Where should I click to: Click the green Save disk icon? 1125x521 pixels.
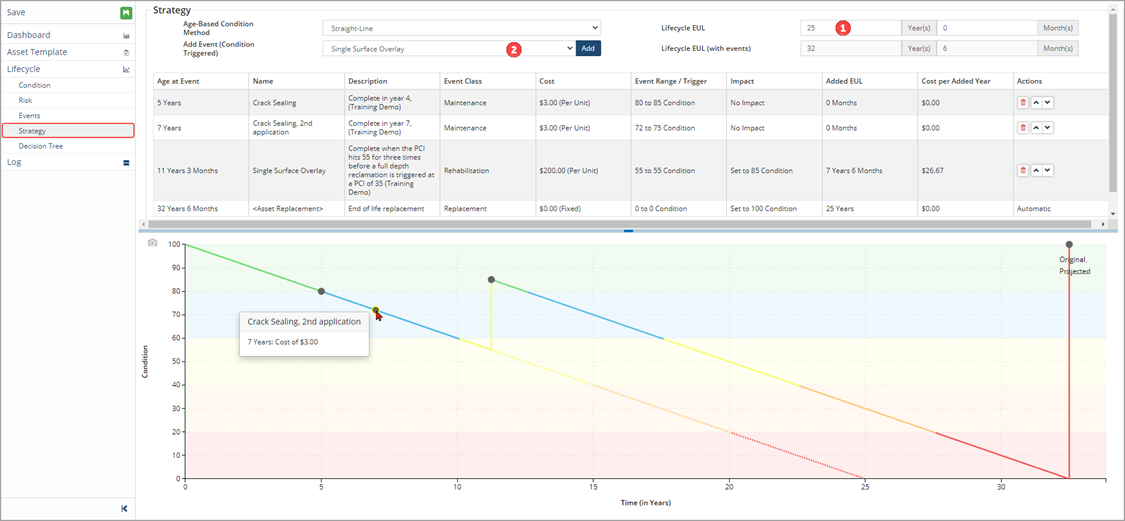coord(126,13)
